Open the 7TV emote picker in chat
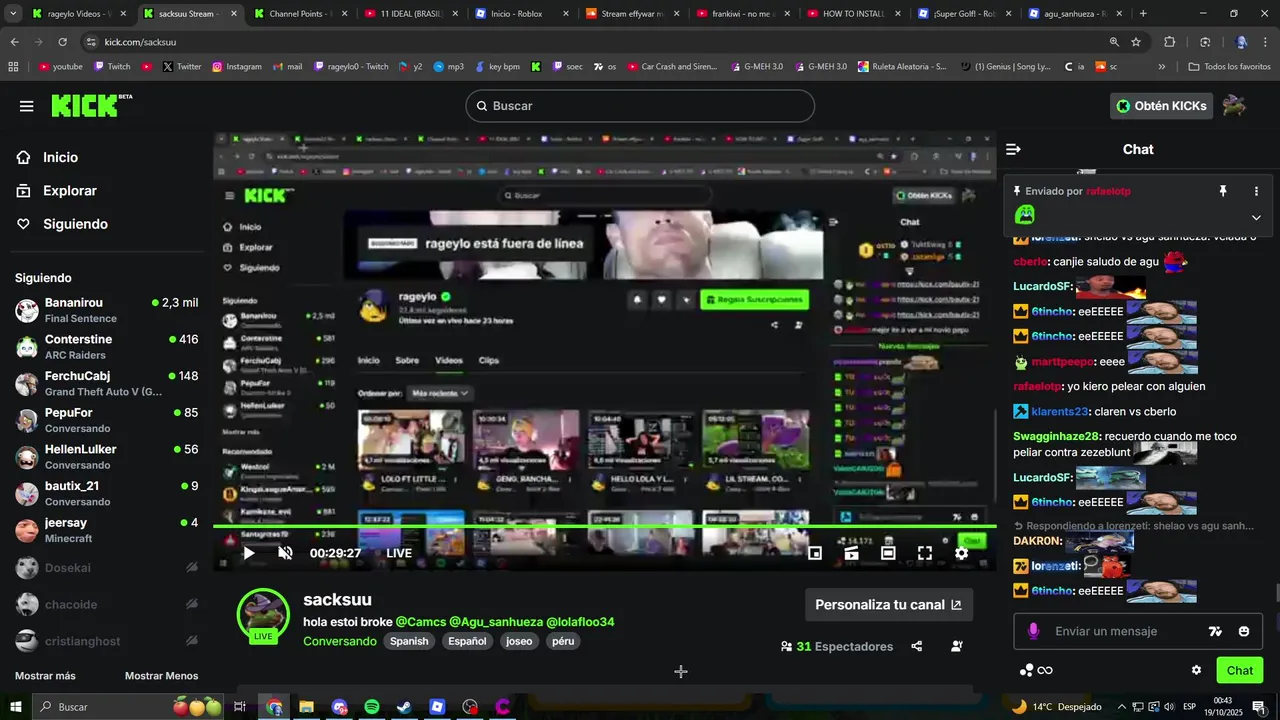1280x720 pixels. [x=1215, y=632]
